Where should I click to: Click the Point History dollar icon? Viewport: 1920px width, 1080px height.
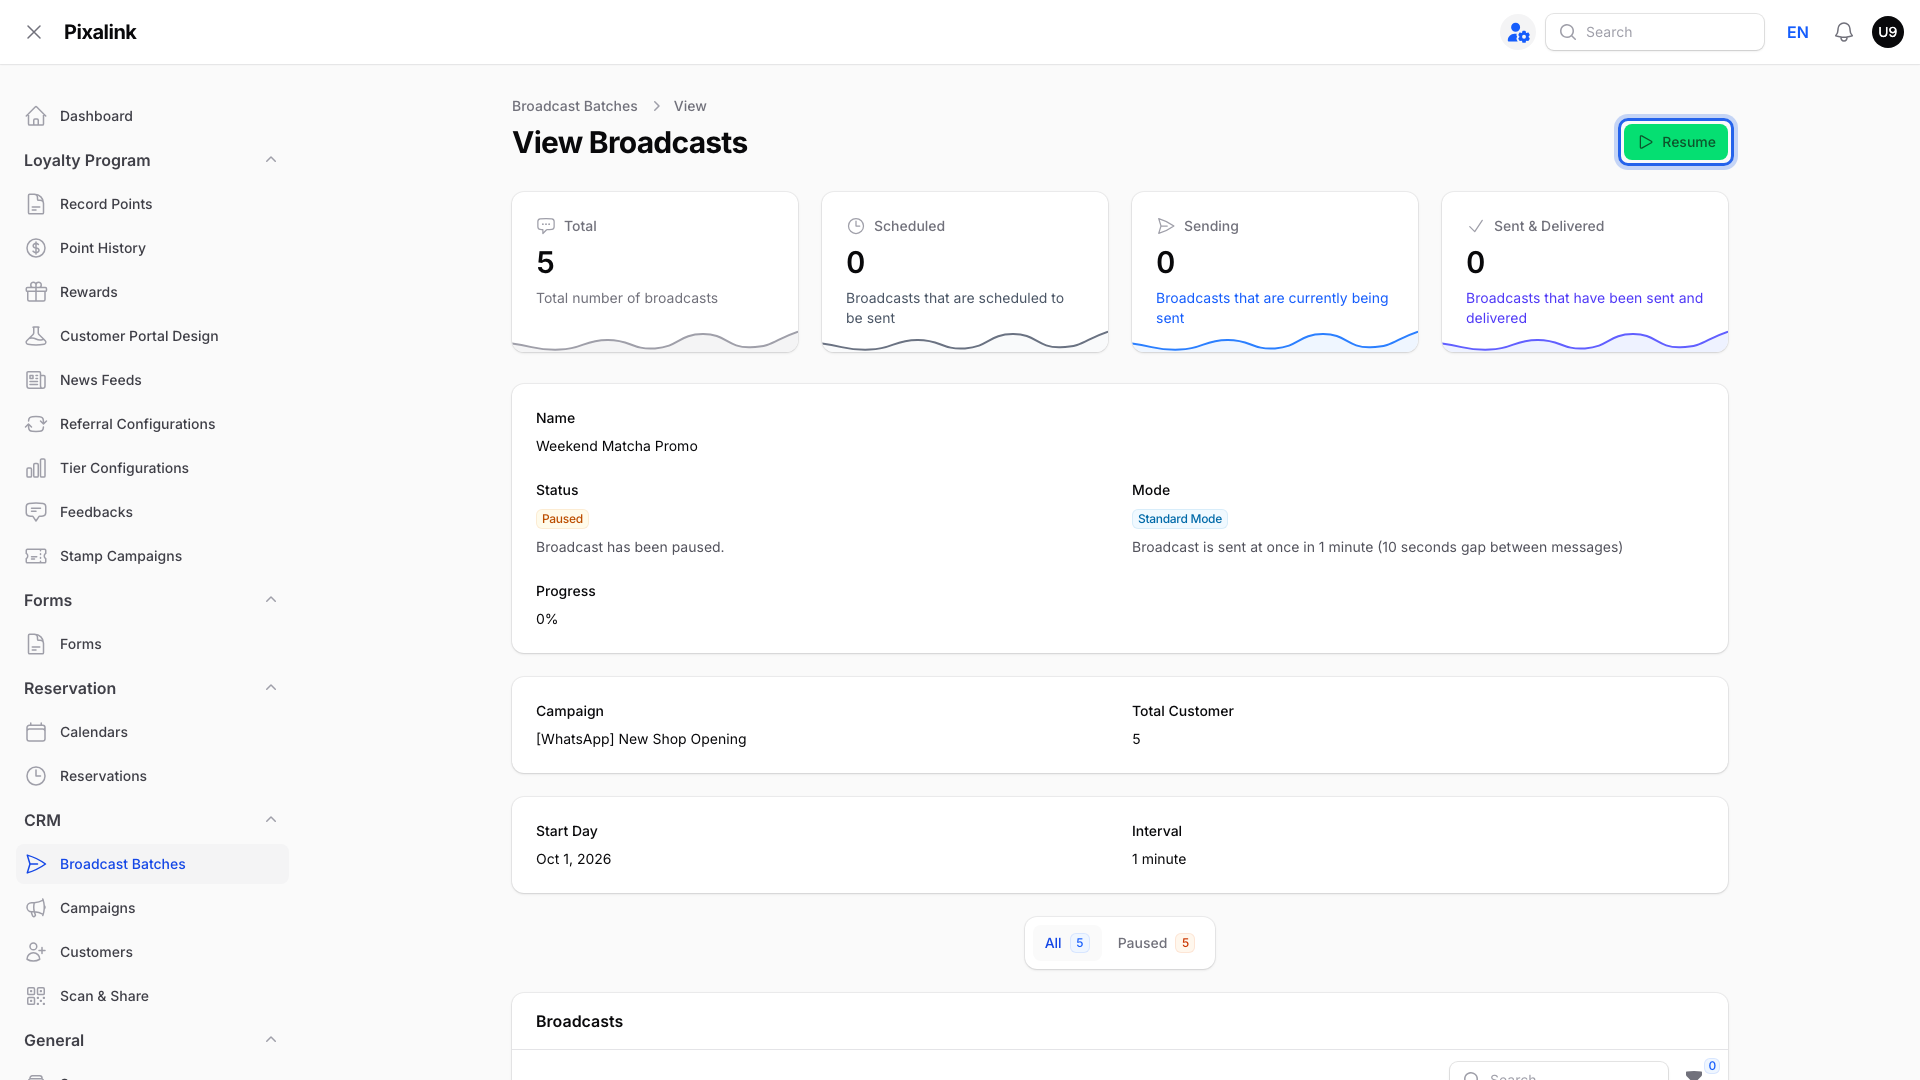(x=36, y=248)
